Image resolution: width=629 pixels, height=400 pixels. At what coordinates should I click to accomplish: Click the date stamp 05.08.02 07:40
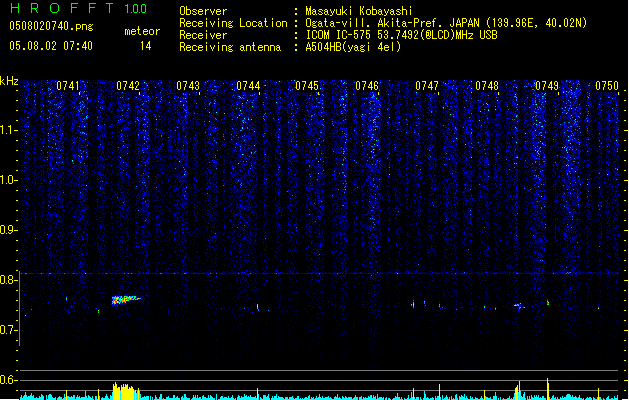point(51,46)
